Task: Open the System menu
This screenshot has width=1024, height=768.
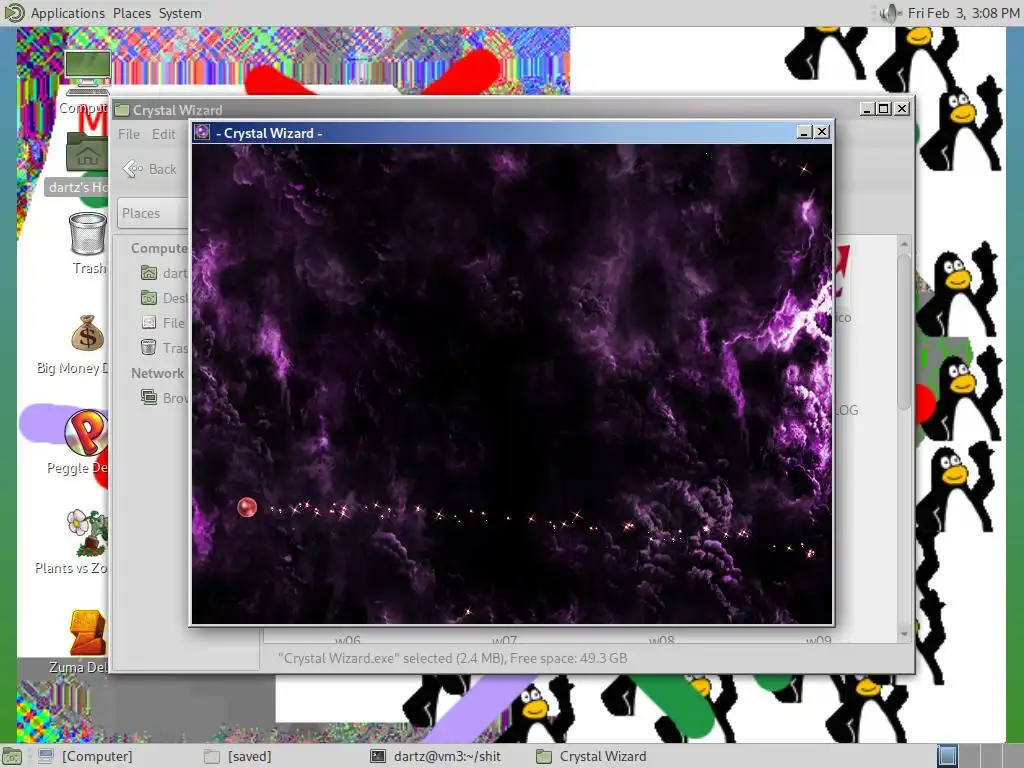Action: (x=180, y=13)
